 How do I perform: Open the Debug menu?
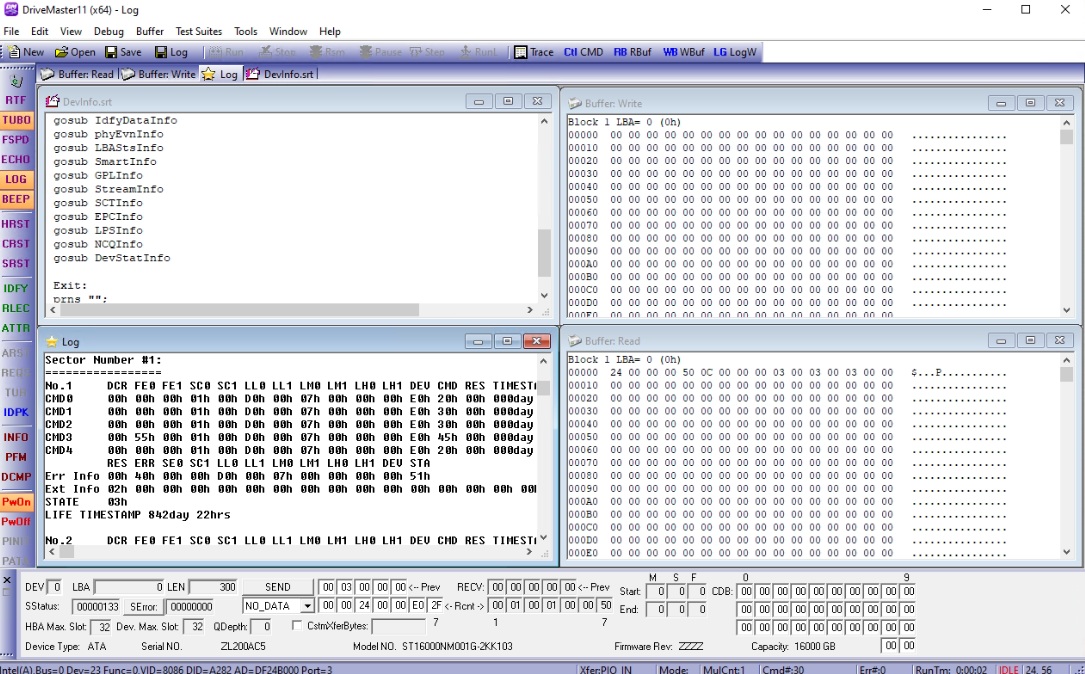tap(109, 31)
